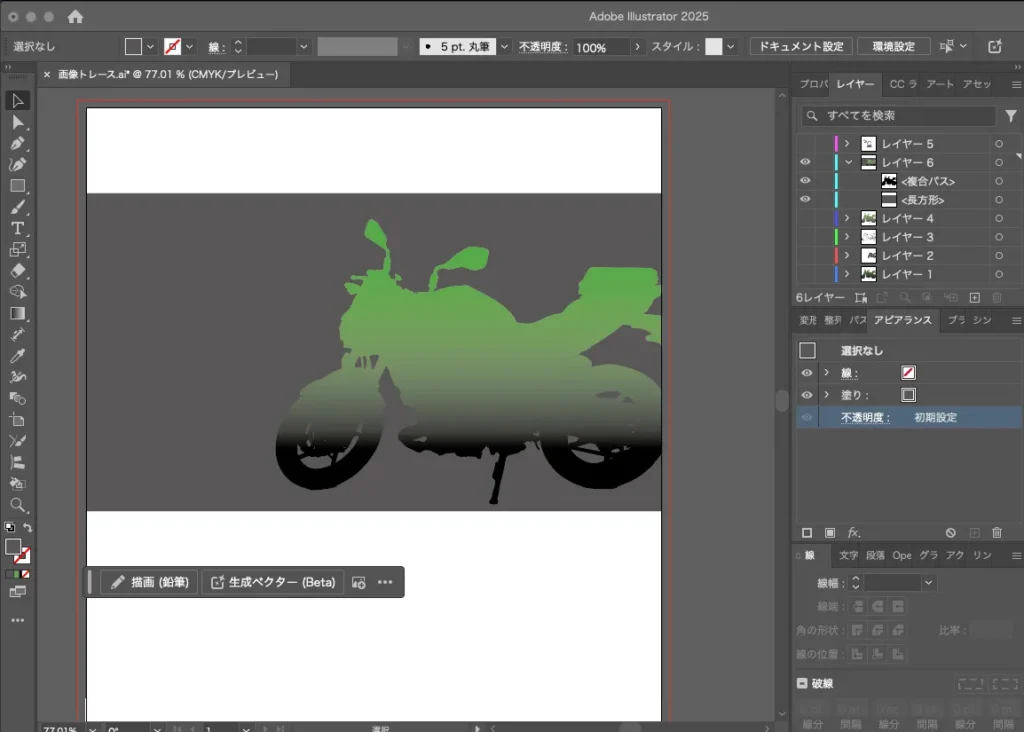Toggle visibility of the <複合パス> sublayer
1024x732 pixels.
click(x=806, y=181)
